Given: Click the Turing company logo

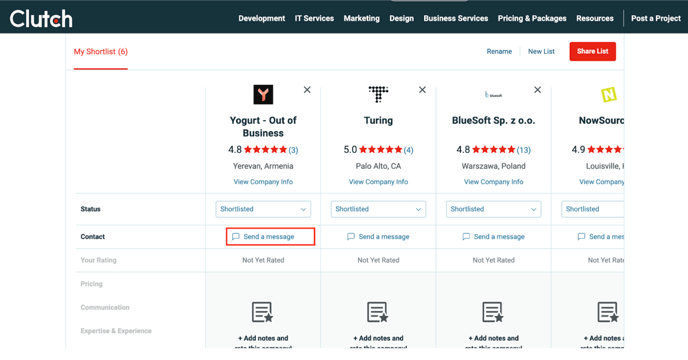Looking at the screenshot, I should pyautogui.click(x=378, y=94).
